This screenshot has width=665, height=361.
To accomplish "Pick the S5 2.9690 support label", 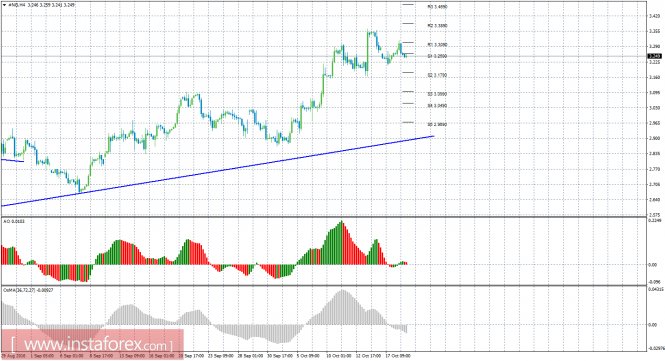I will (437, 125).
